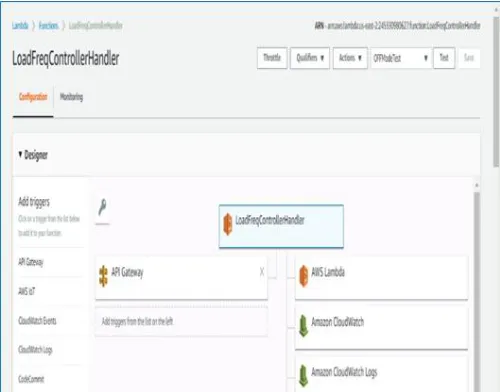Select the LoadFreqControllerHandler function box

tap(281, 226)
